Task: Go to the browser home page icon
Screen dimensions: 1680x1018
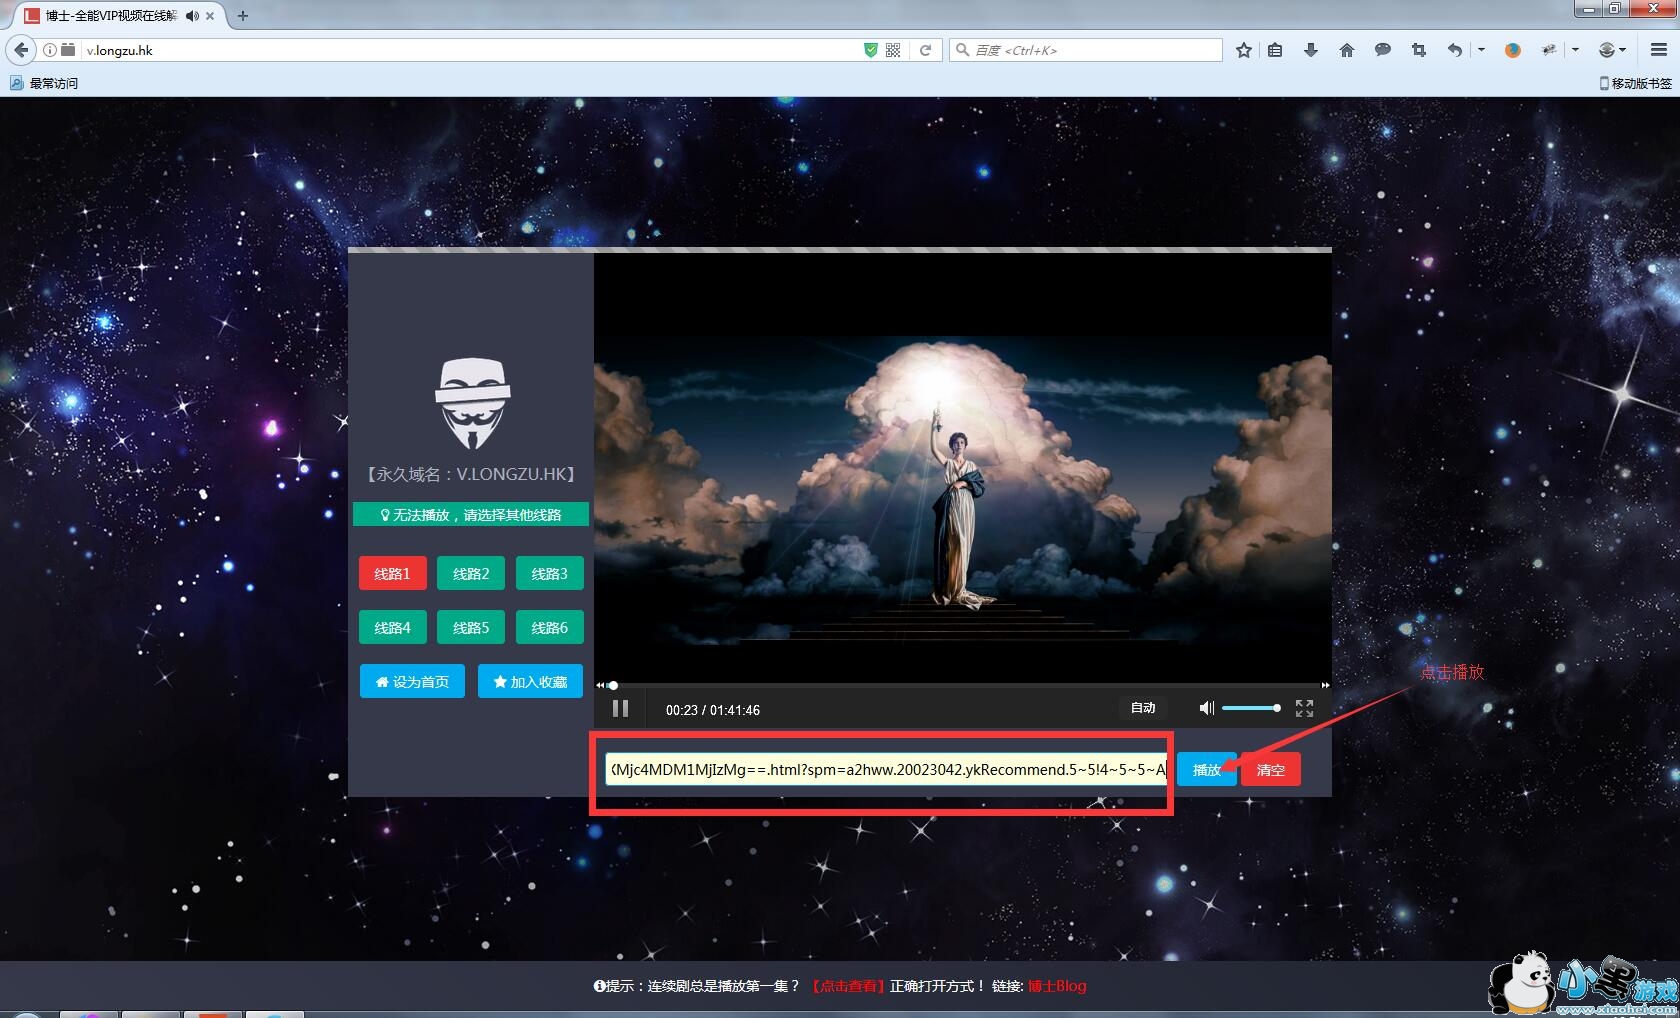Action: (x=1347, y=50)
